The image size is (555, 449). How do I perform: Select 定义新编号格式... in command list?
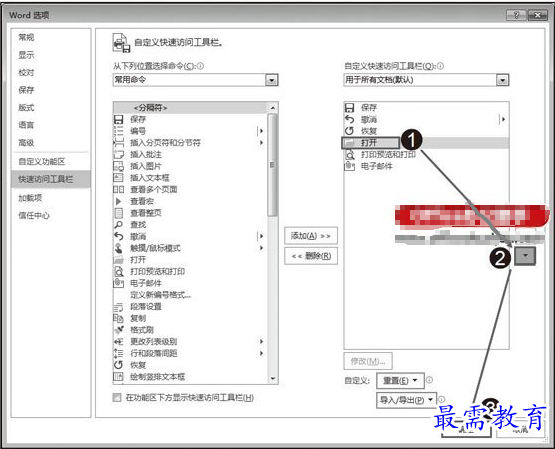point(161,295)
